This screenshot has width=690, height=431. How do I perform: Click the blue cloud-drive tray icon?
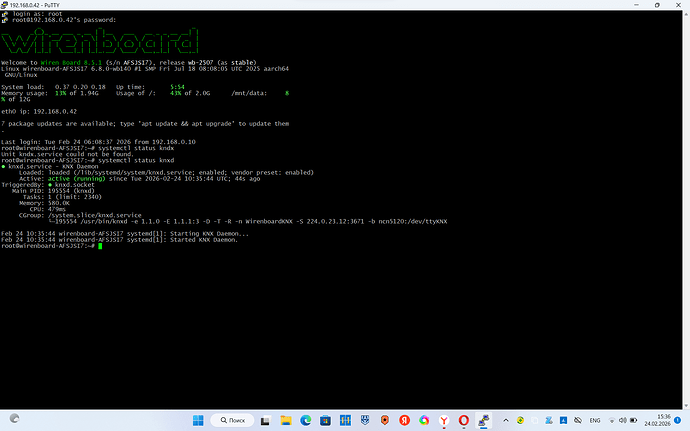(x=549, y=420)
